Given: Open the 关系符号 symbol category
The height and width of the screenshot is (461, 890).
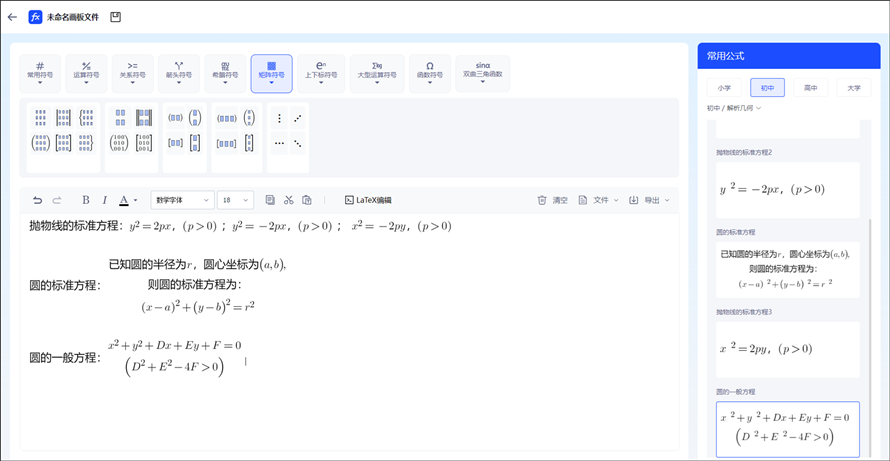Looking at the screenshot, I should (x=132, y=74).
